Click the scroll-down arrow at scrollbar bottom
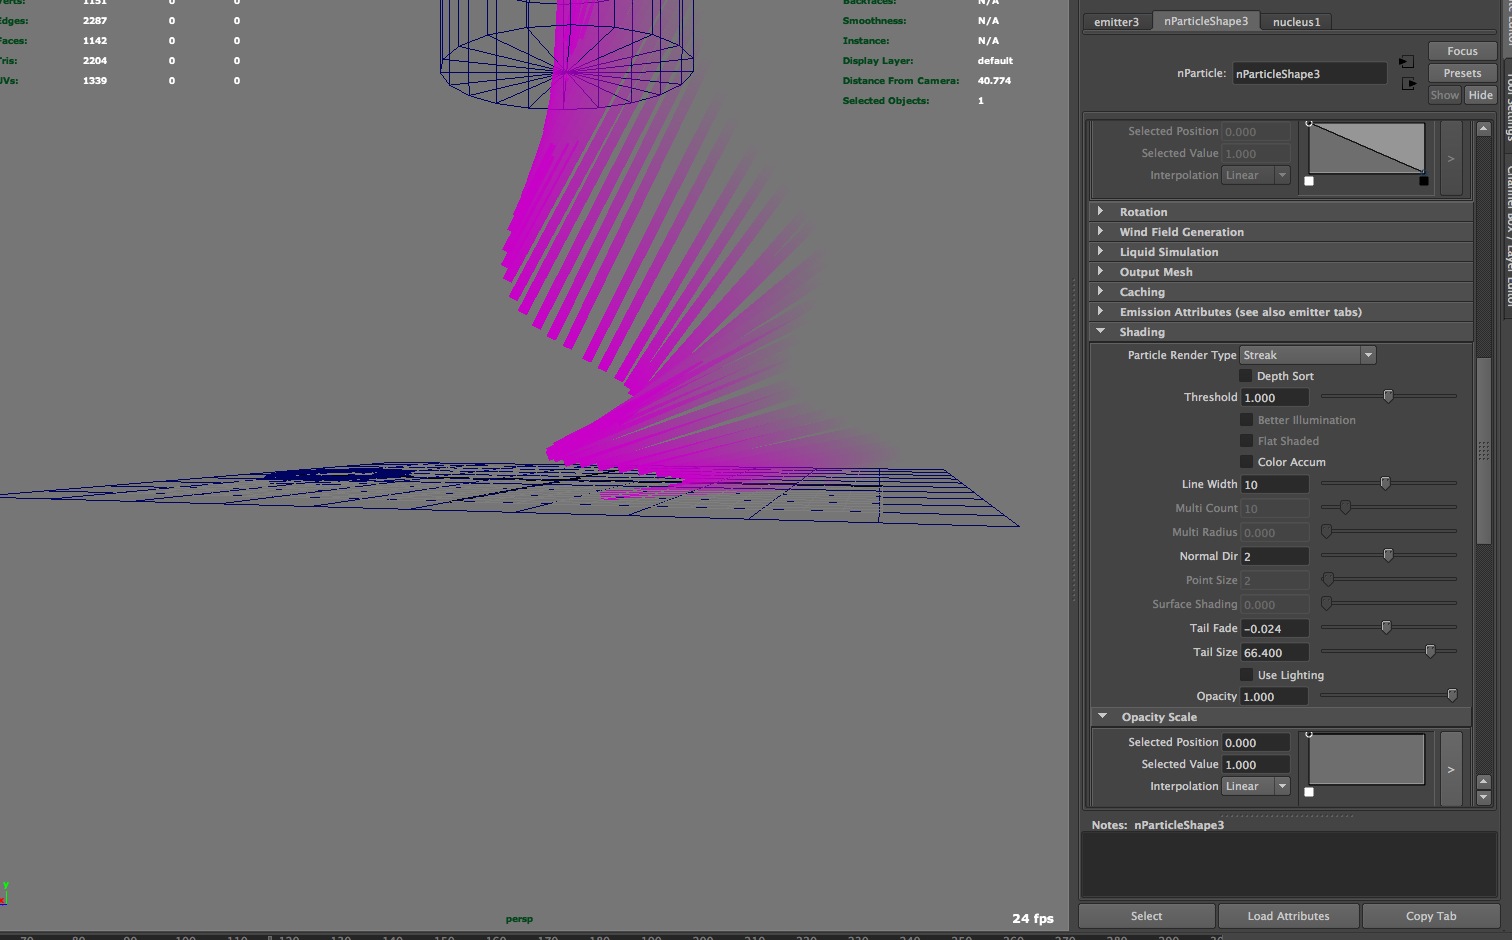The image size is (1512, 940). [1483, 798]
